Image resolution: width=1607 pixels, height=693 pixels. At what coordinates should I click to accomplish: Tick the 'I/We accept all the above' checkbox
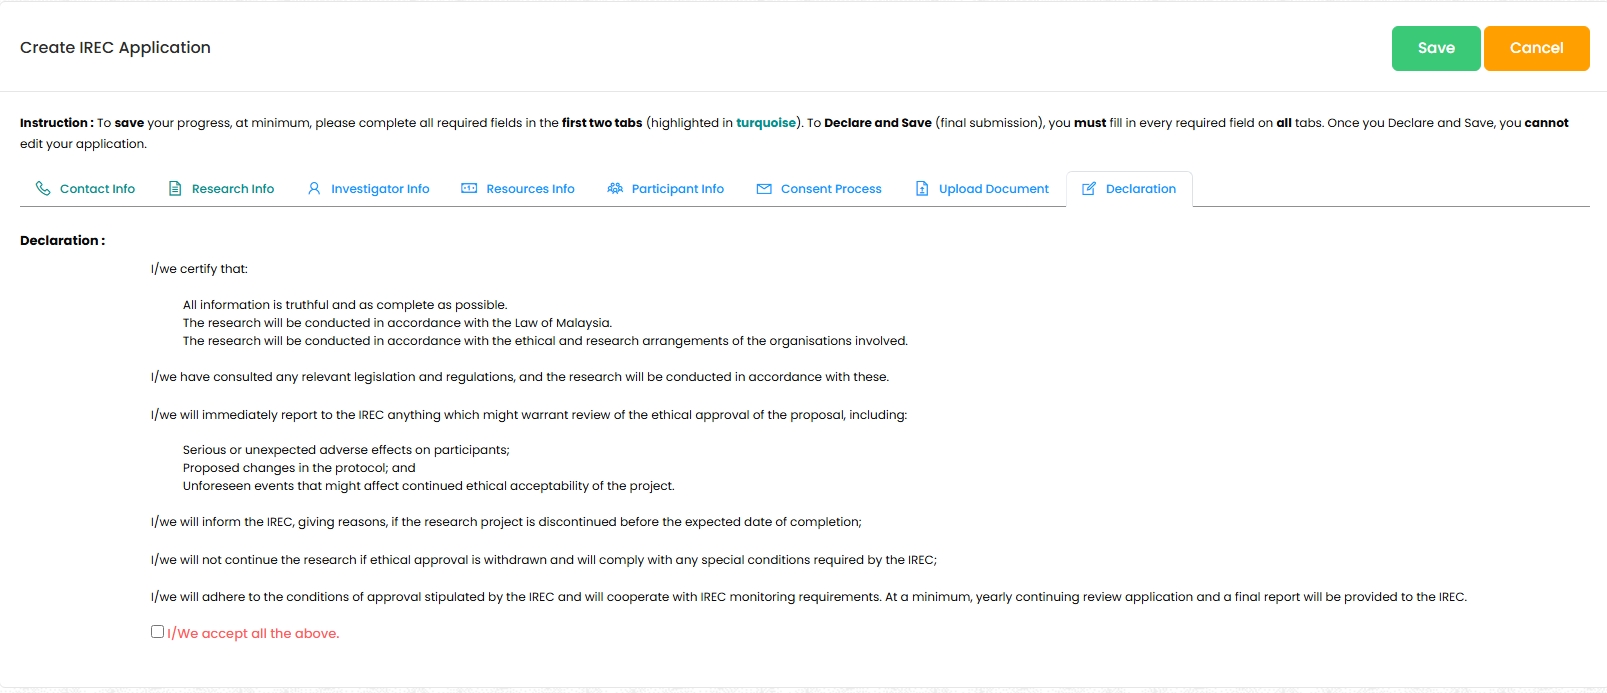coord(157,631)
